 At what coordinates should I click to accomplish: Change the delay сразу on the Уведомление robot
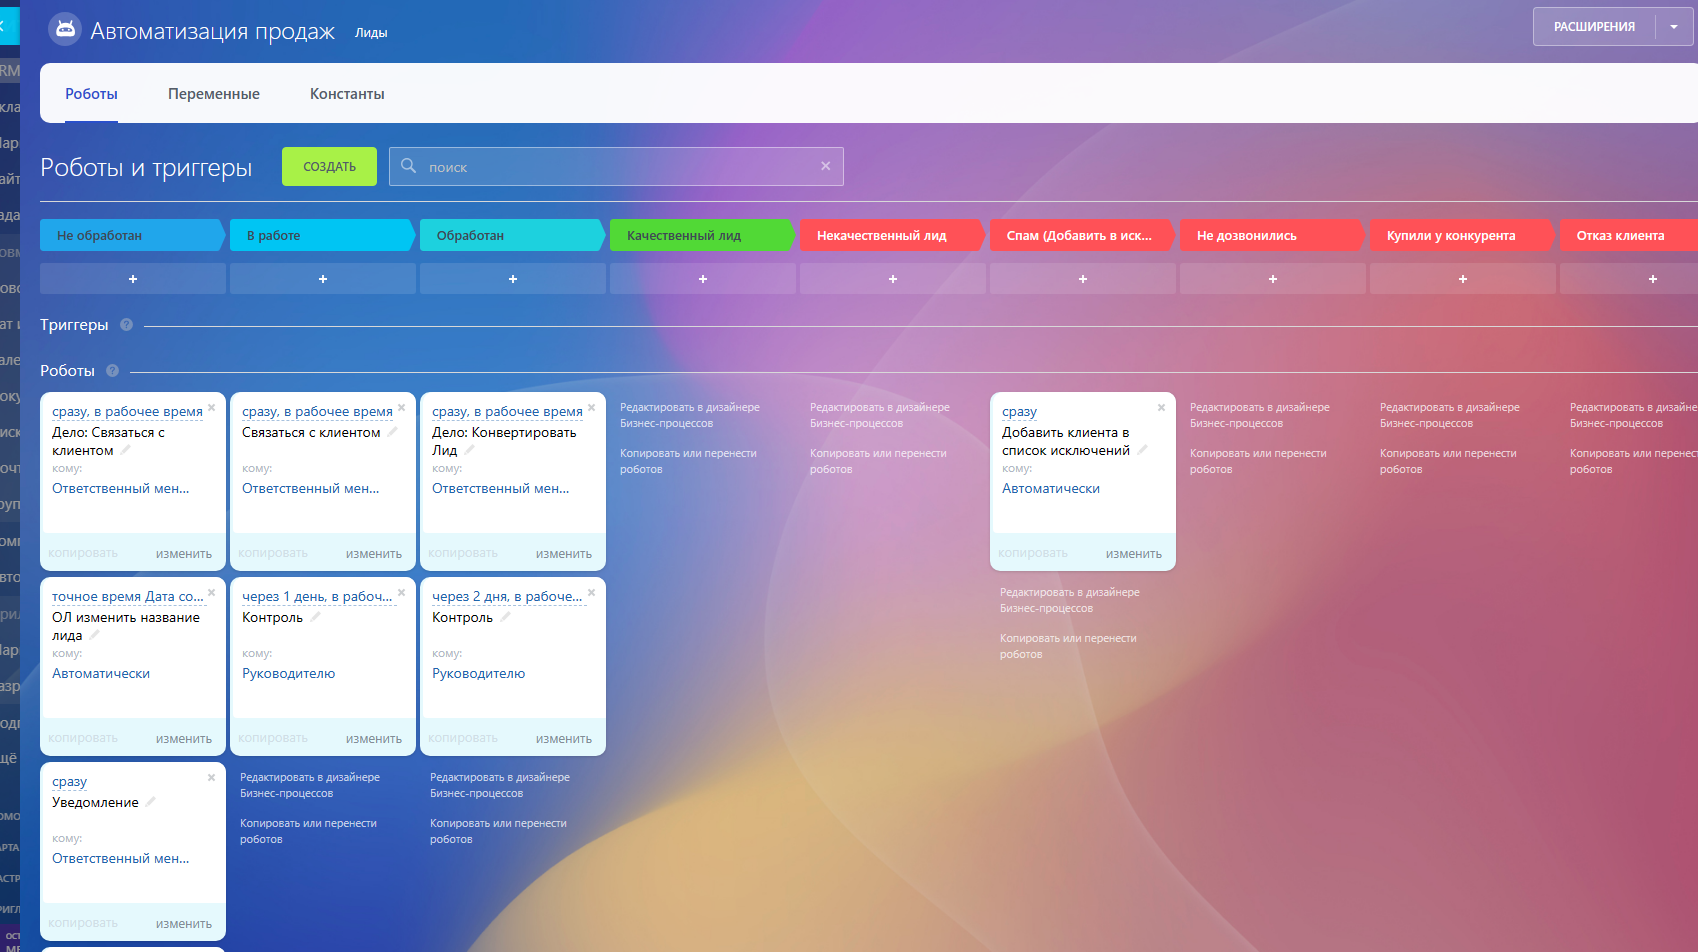[69, 782]
